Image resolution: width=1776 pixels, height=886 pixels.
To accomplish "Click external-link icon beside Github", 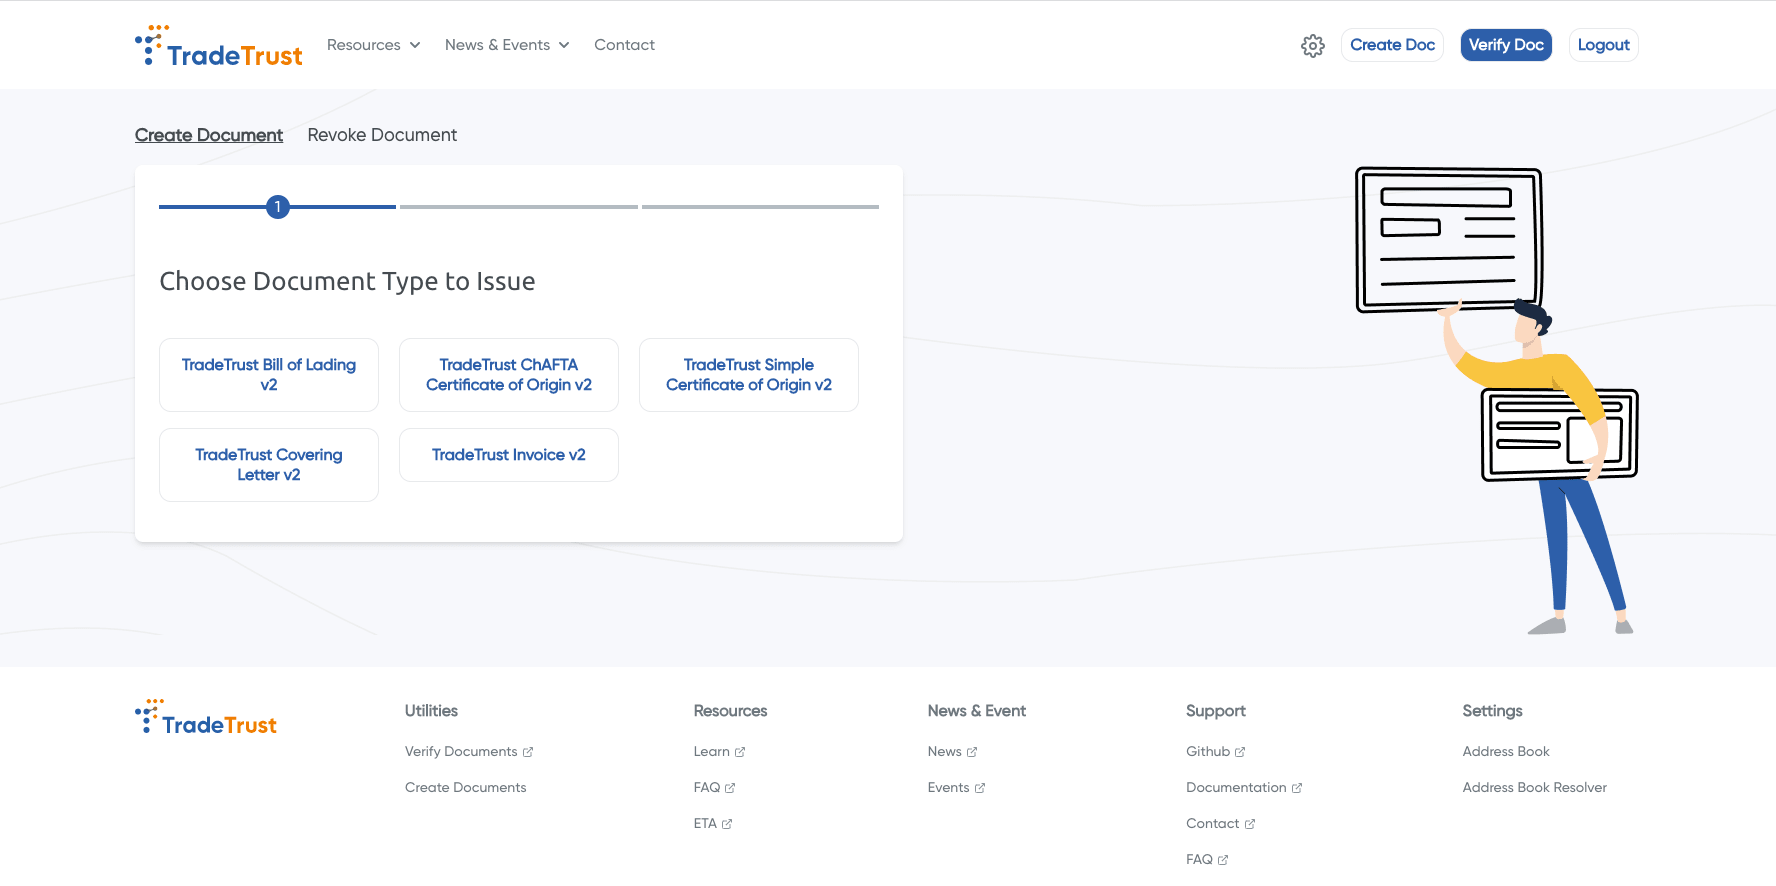I will tap(1240, 752).
